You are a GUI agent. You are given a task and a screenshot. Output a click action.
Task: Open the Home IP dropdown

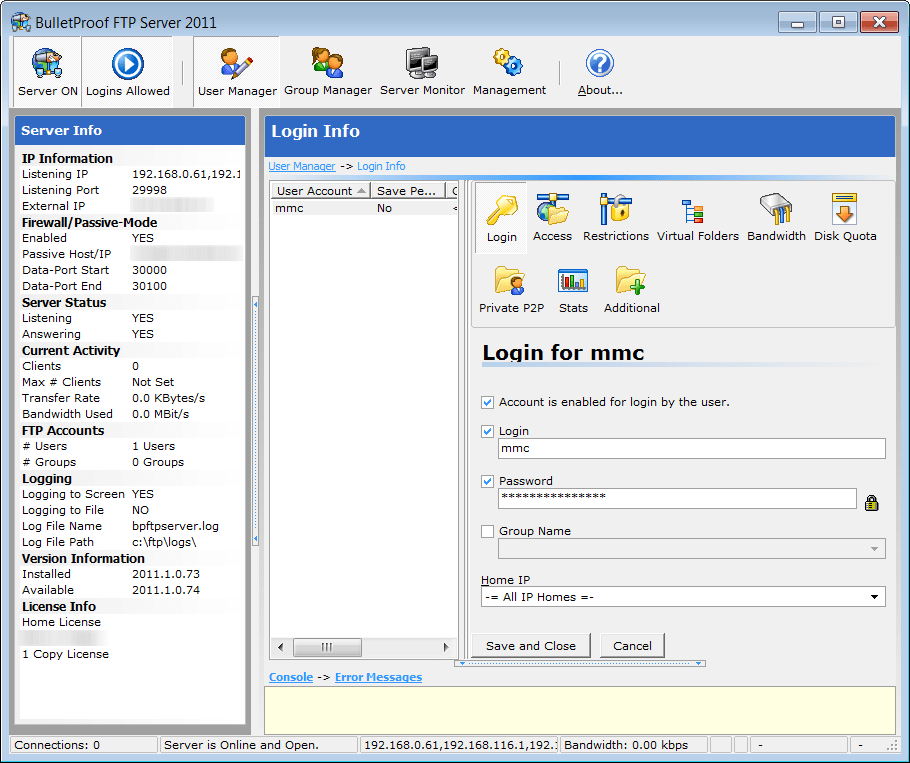[x=683, y=597]
